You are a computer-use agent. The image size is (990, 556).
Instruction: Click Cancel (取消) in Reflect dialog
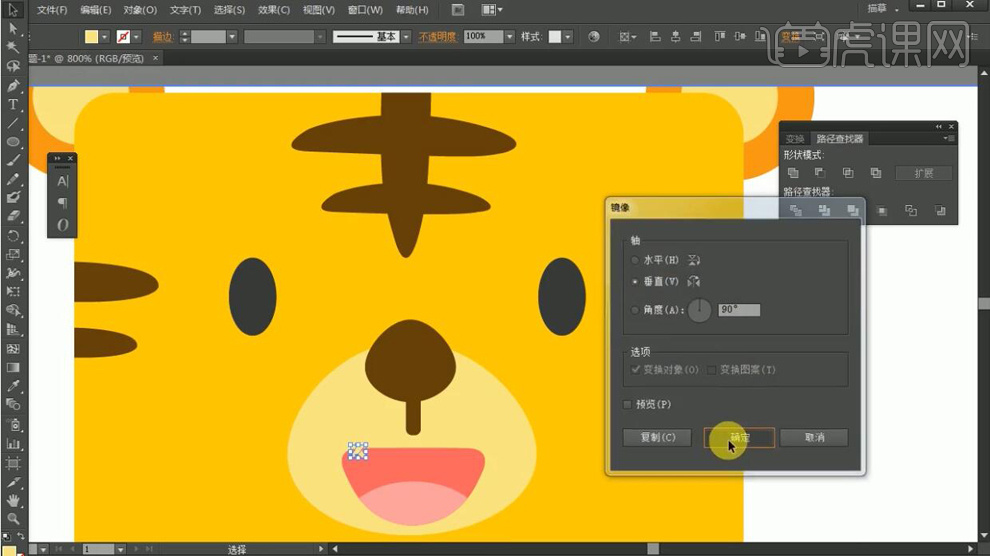[x=814, y=437]
